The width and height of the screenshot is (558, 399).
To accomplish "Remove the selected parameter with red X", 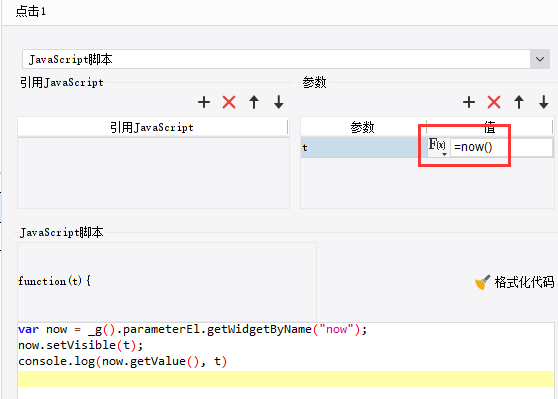I will [494, 103].
